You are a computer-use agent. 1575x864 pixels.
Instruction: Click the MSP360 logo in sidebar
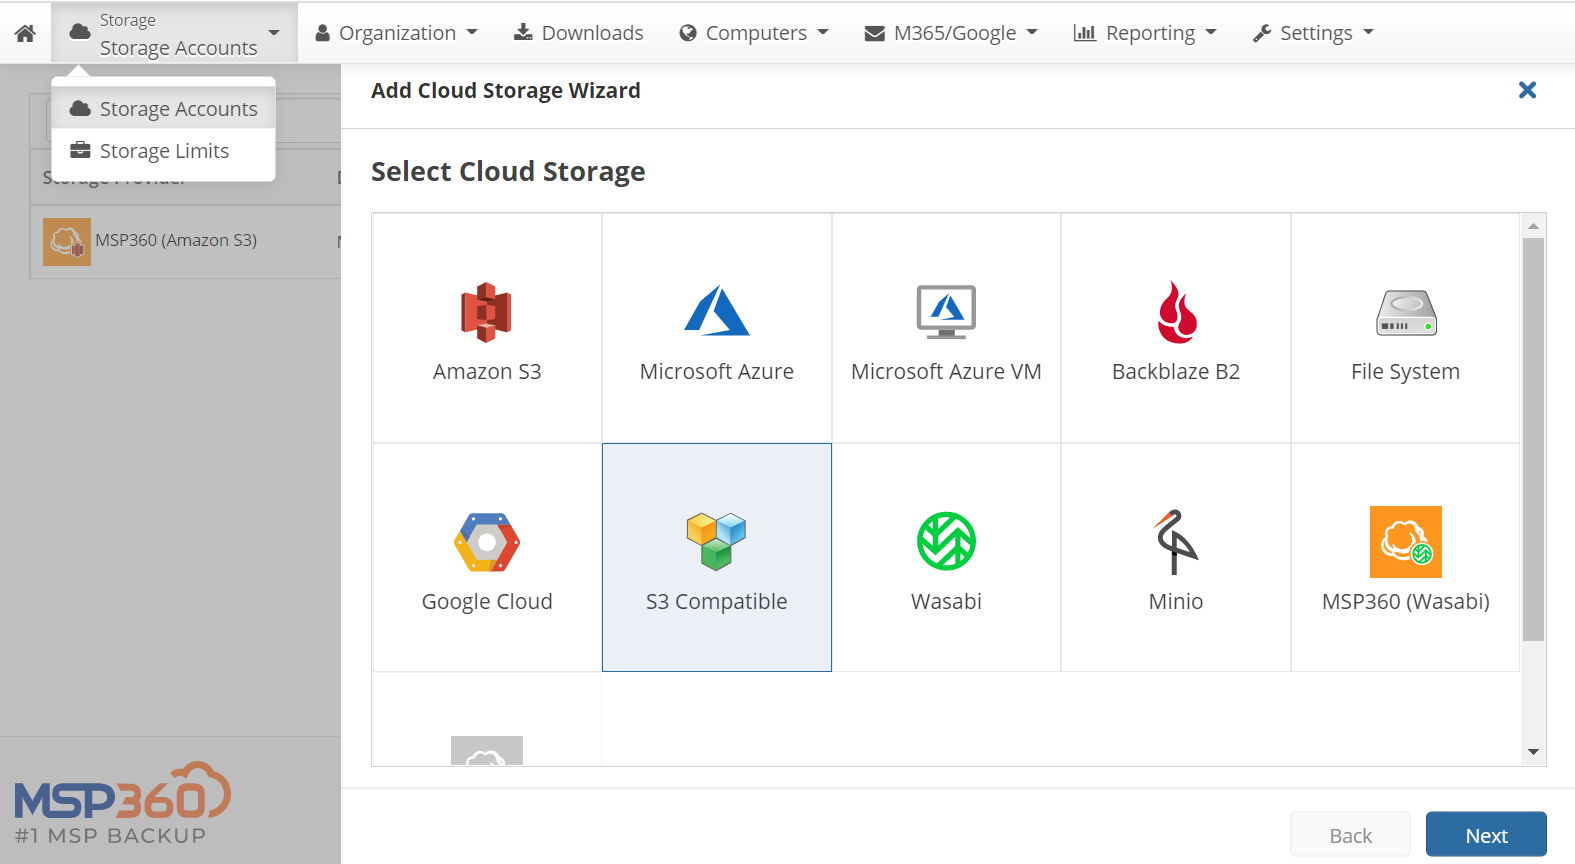[x=122, y=803]
